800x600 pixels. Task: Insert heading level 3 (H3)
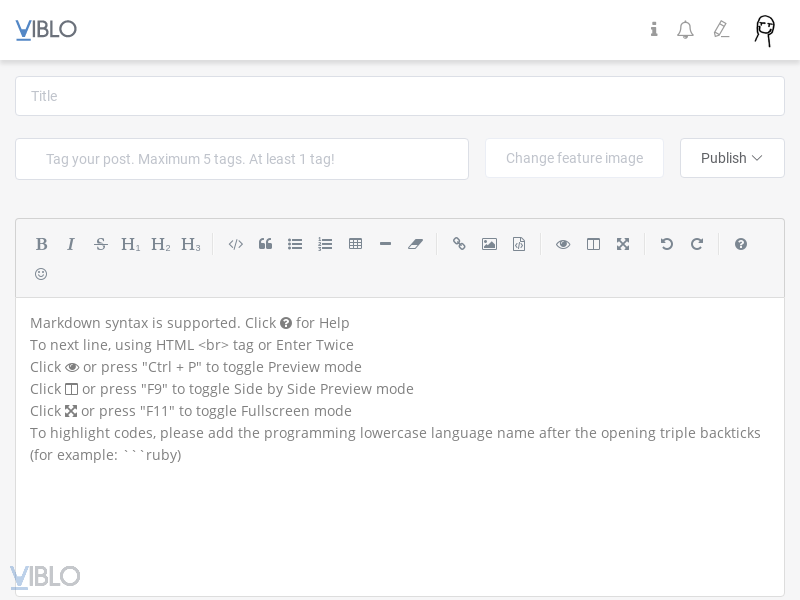[x=191, y=244]
